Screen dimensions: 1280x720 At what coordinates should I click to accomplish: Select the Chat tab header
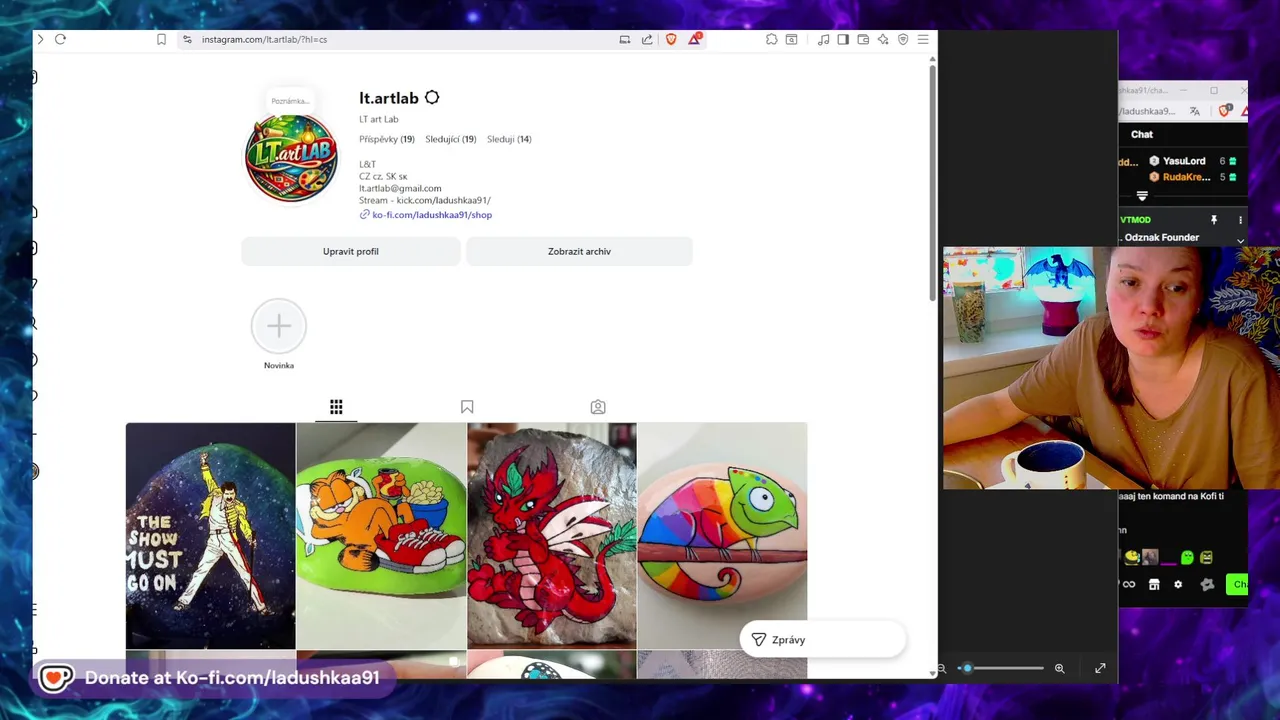(1142, 134)
